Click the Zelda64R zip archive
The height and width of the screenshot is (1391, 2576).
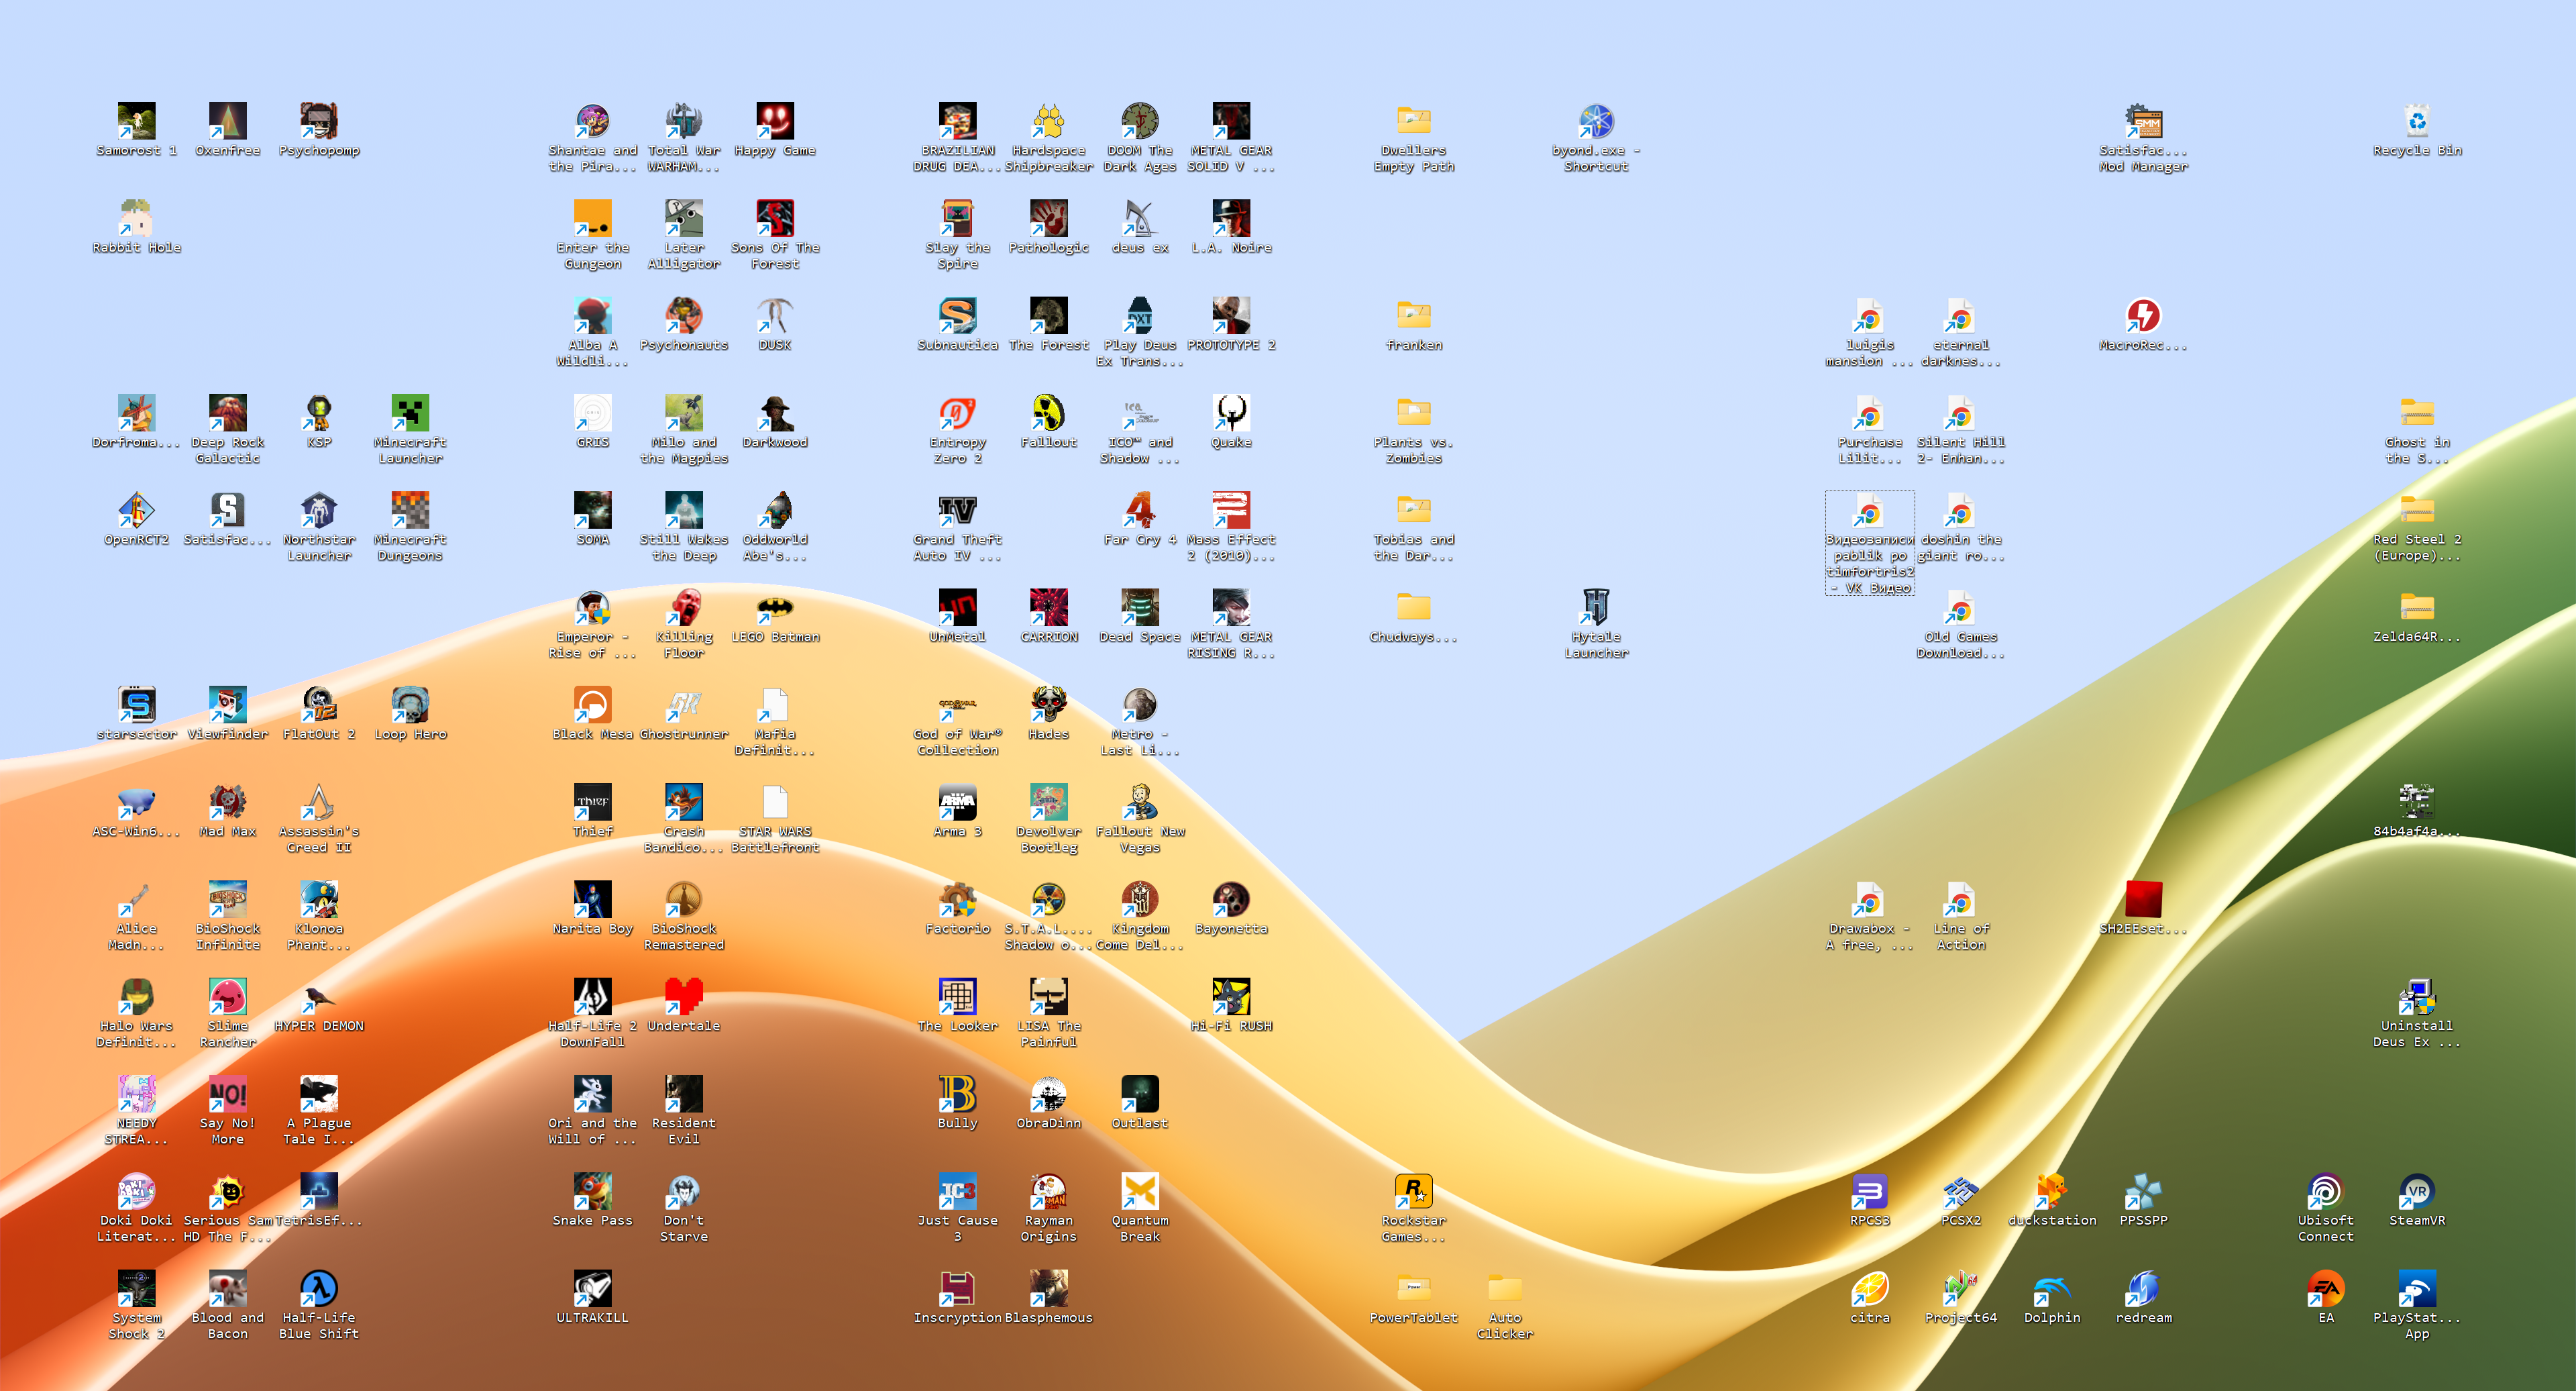(x=2416, y=608)
